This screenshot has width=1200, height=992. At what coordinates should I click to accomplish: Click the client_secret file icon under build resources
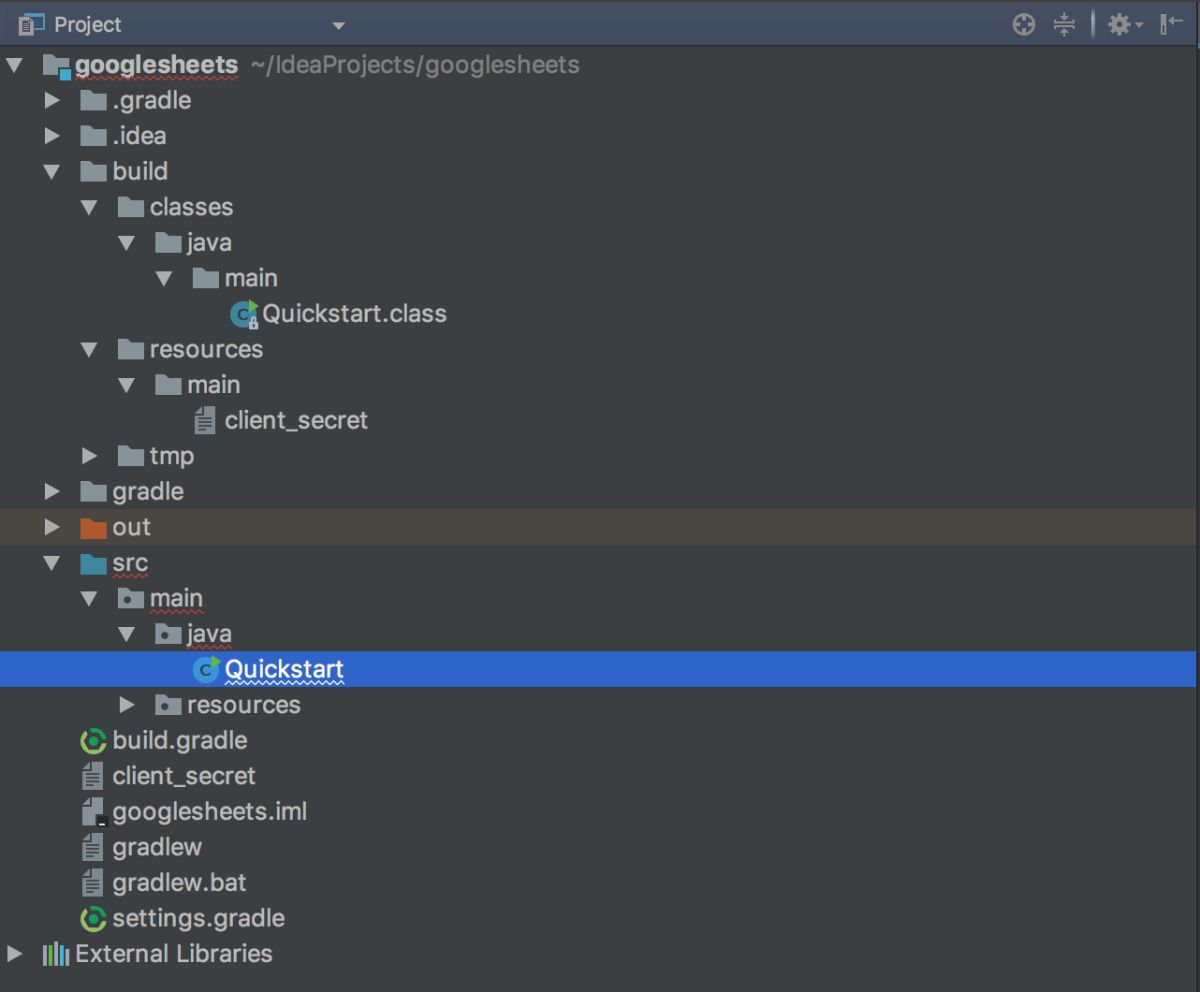coord(205,420)
